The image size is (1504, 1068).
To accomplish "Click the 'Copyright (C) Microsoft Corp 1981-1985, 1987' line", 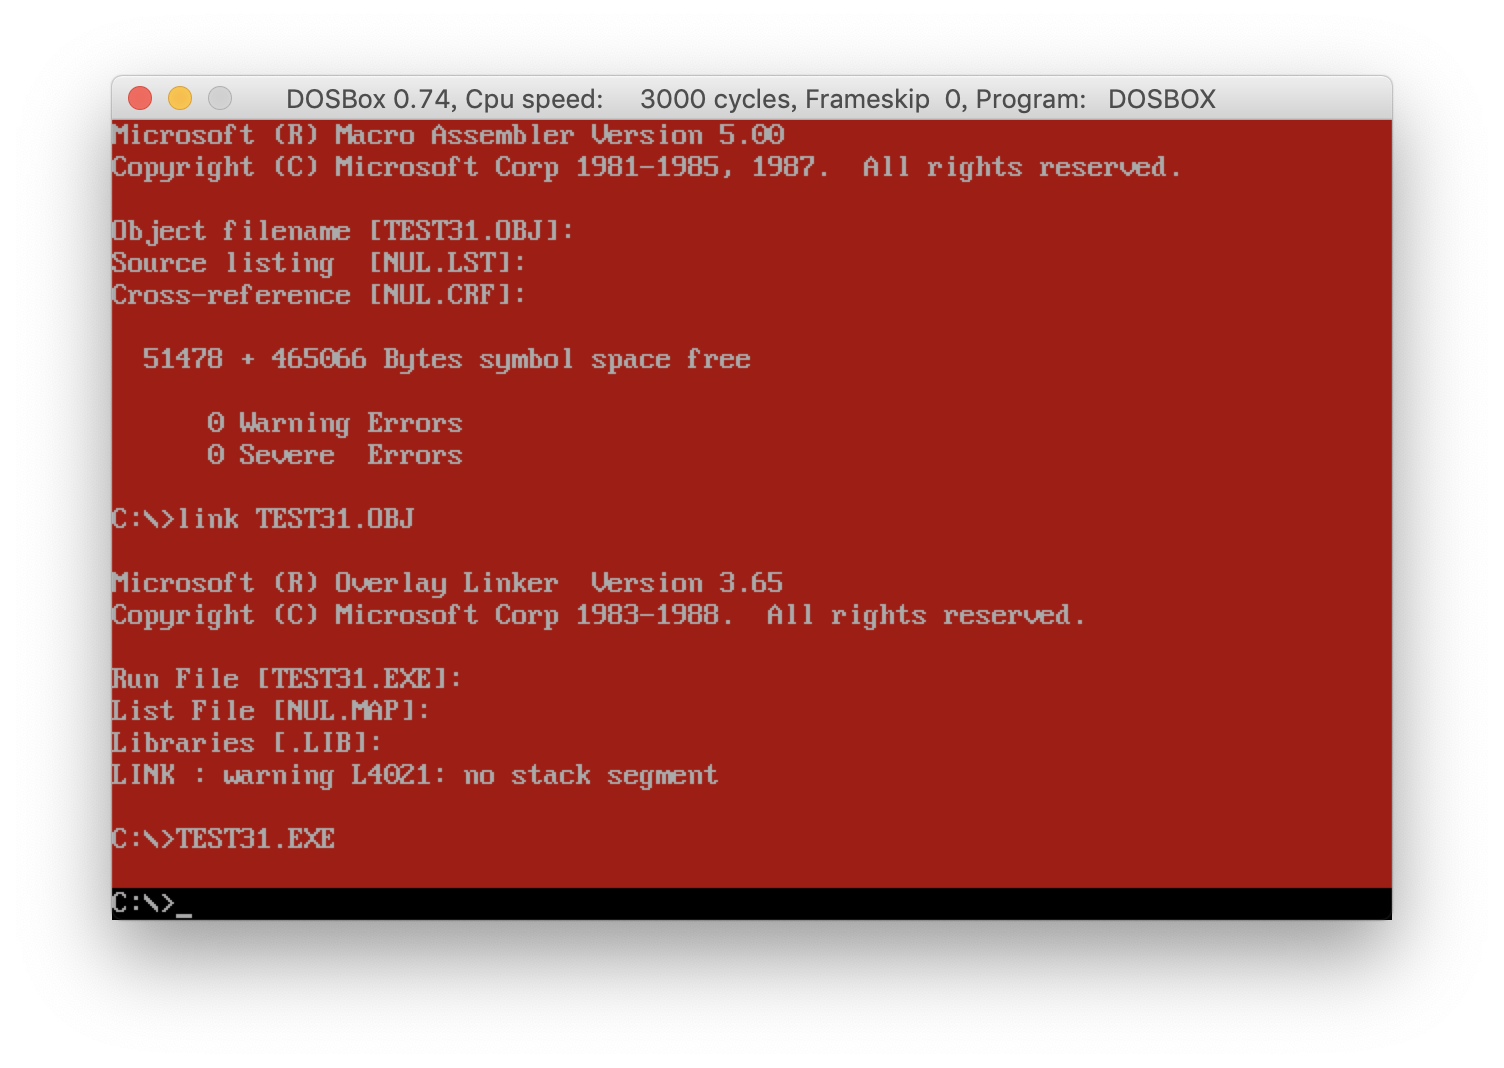I will (646, 167).
